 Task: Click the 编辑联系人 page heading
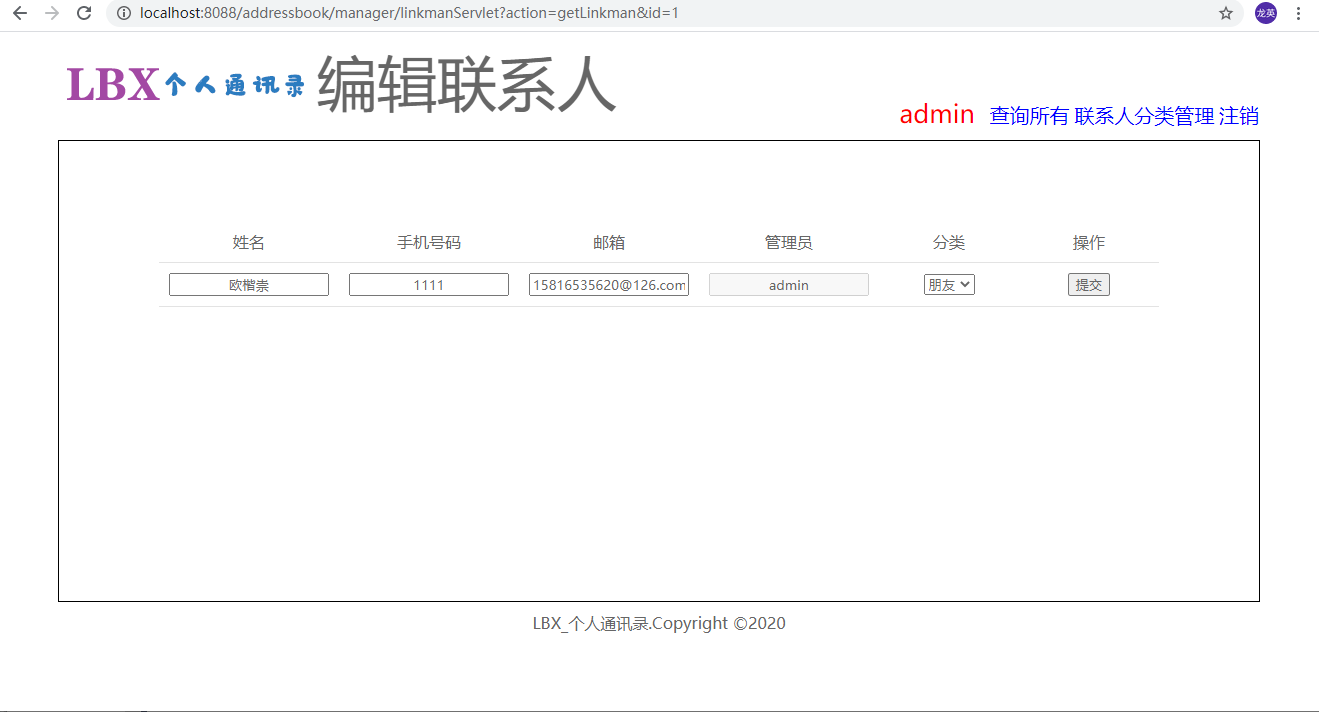466,86
